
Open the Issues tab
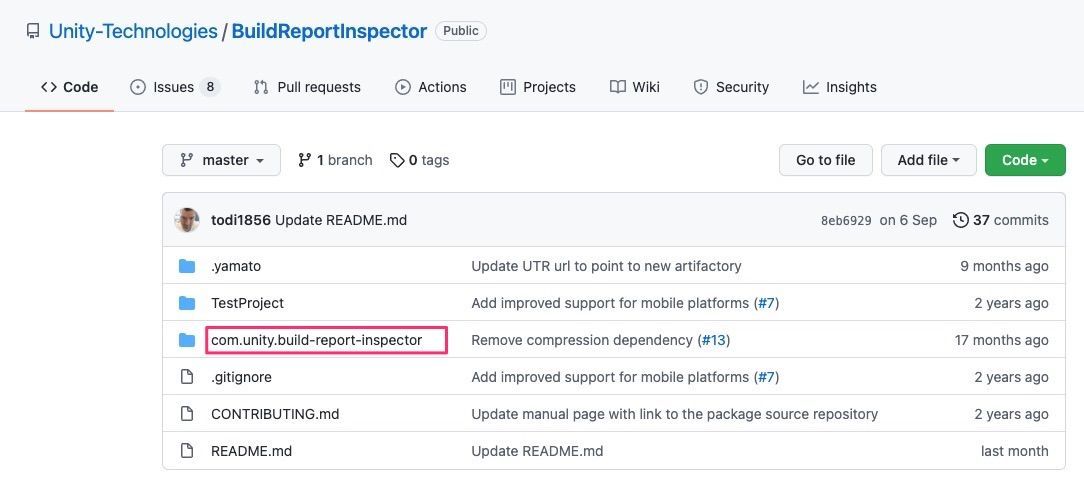point(175,87)
